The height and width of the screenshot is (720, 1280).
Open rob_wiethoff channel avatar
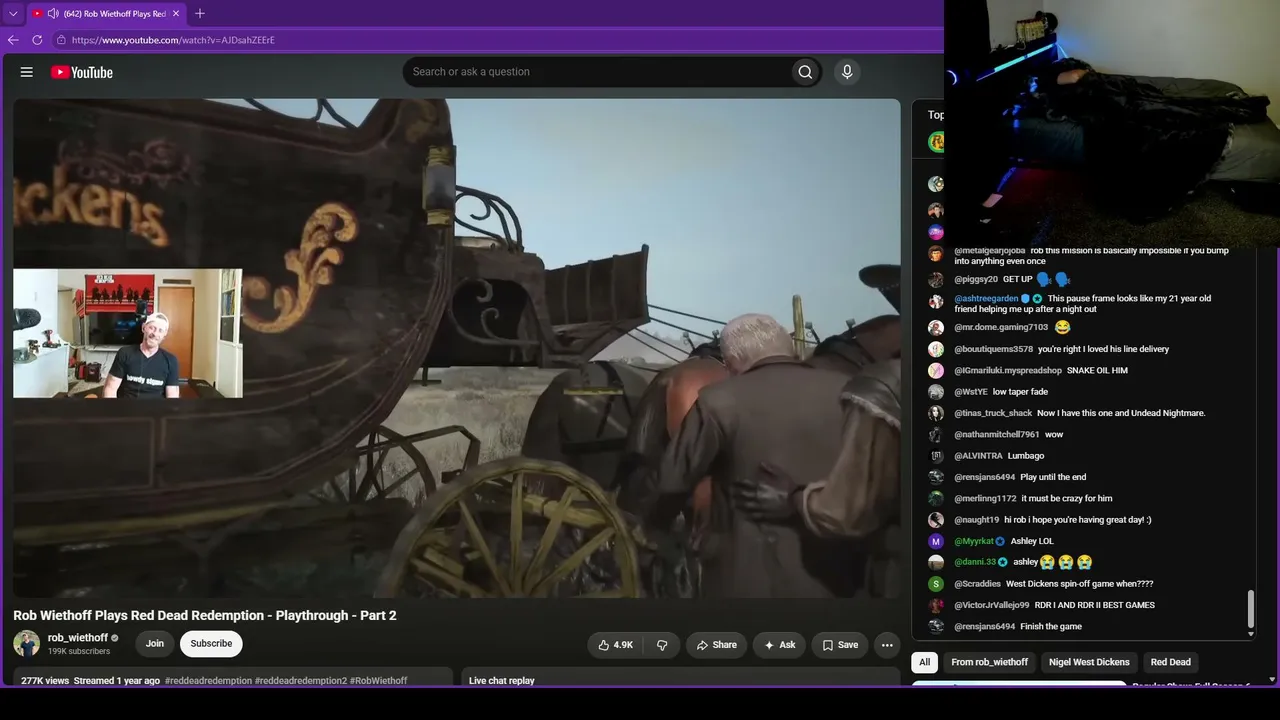(x=27, y=643)
